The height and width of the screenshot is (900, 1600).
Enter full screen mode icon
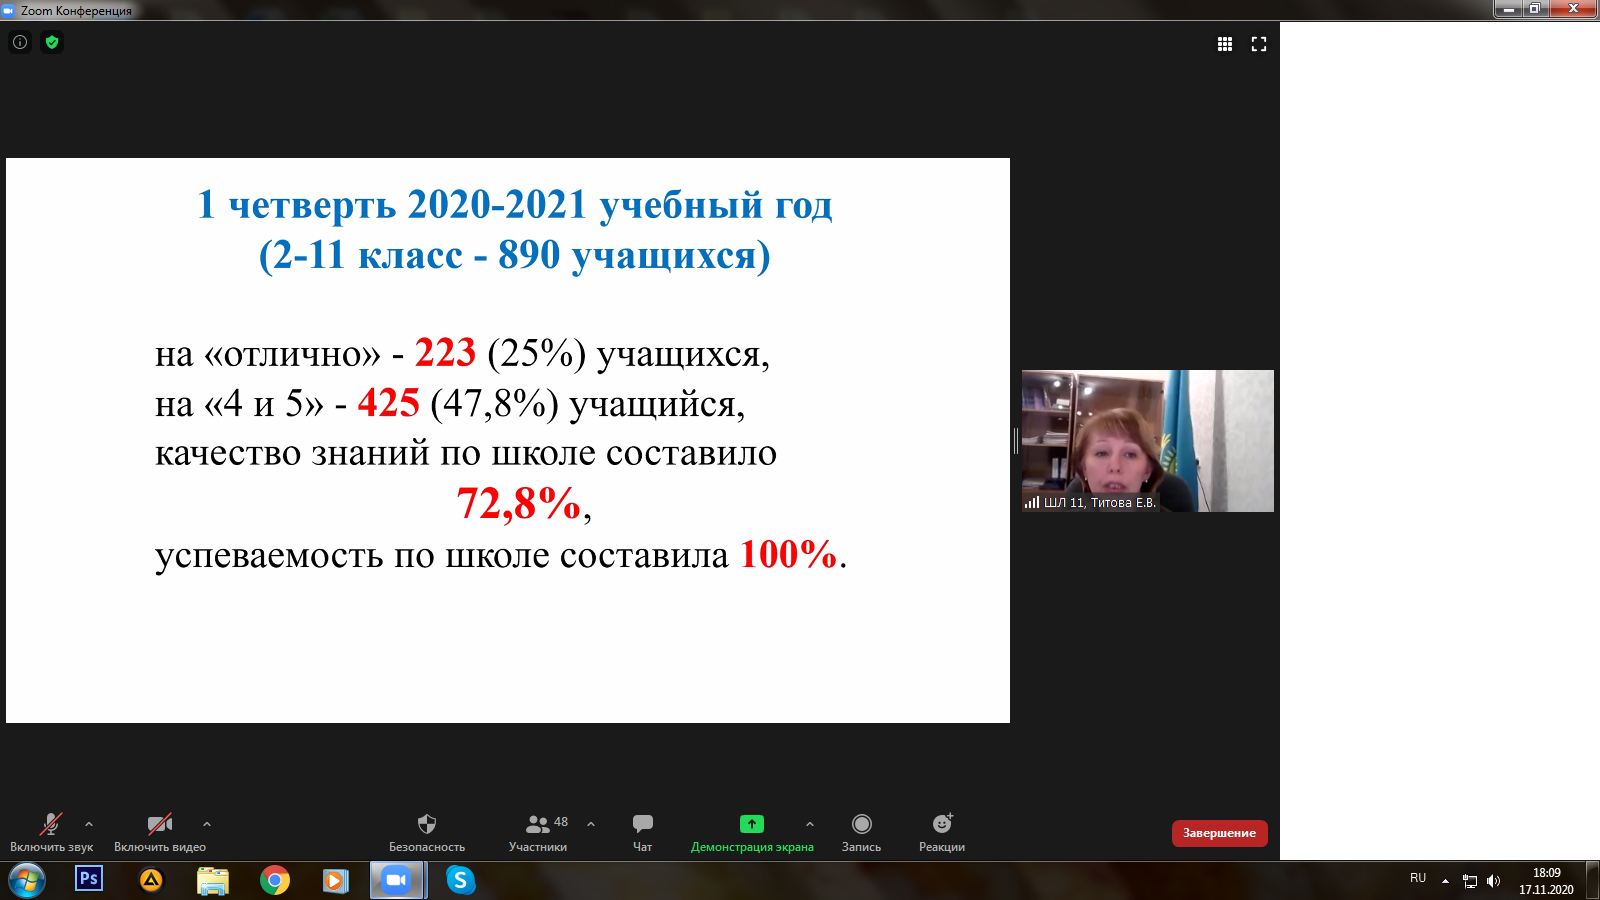click(x=1259, y=44)
